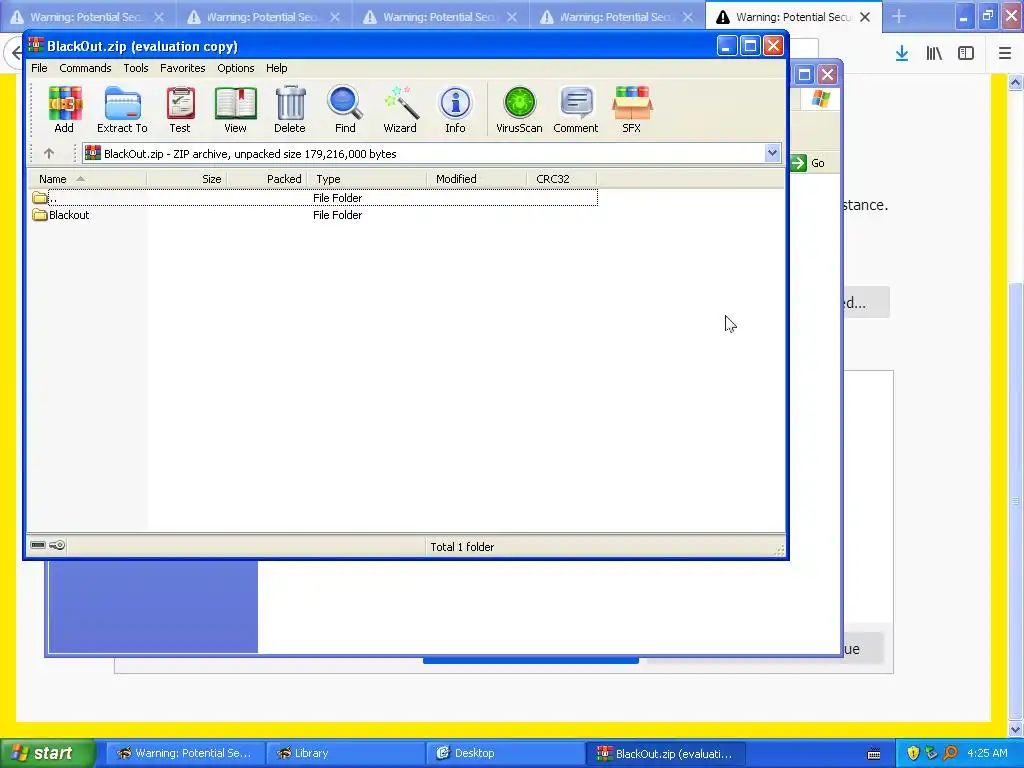Screen dimensions: 1024x768
Task: Toggle the Firefox sidebar icon
Action: tap(966, 54)
